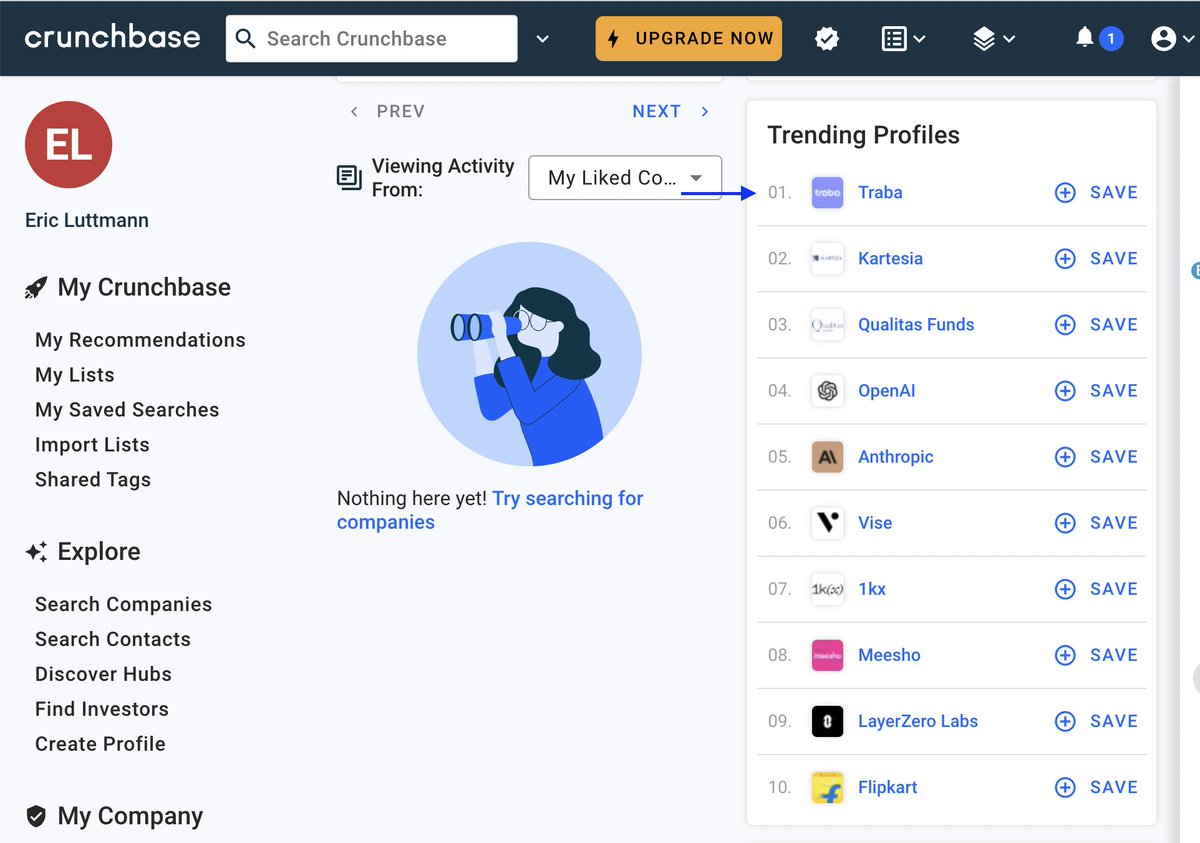Screen dimensions: 1200x843
Task: Open the Anthropic profile
Action: coord(896,457)
